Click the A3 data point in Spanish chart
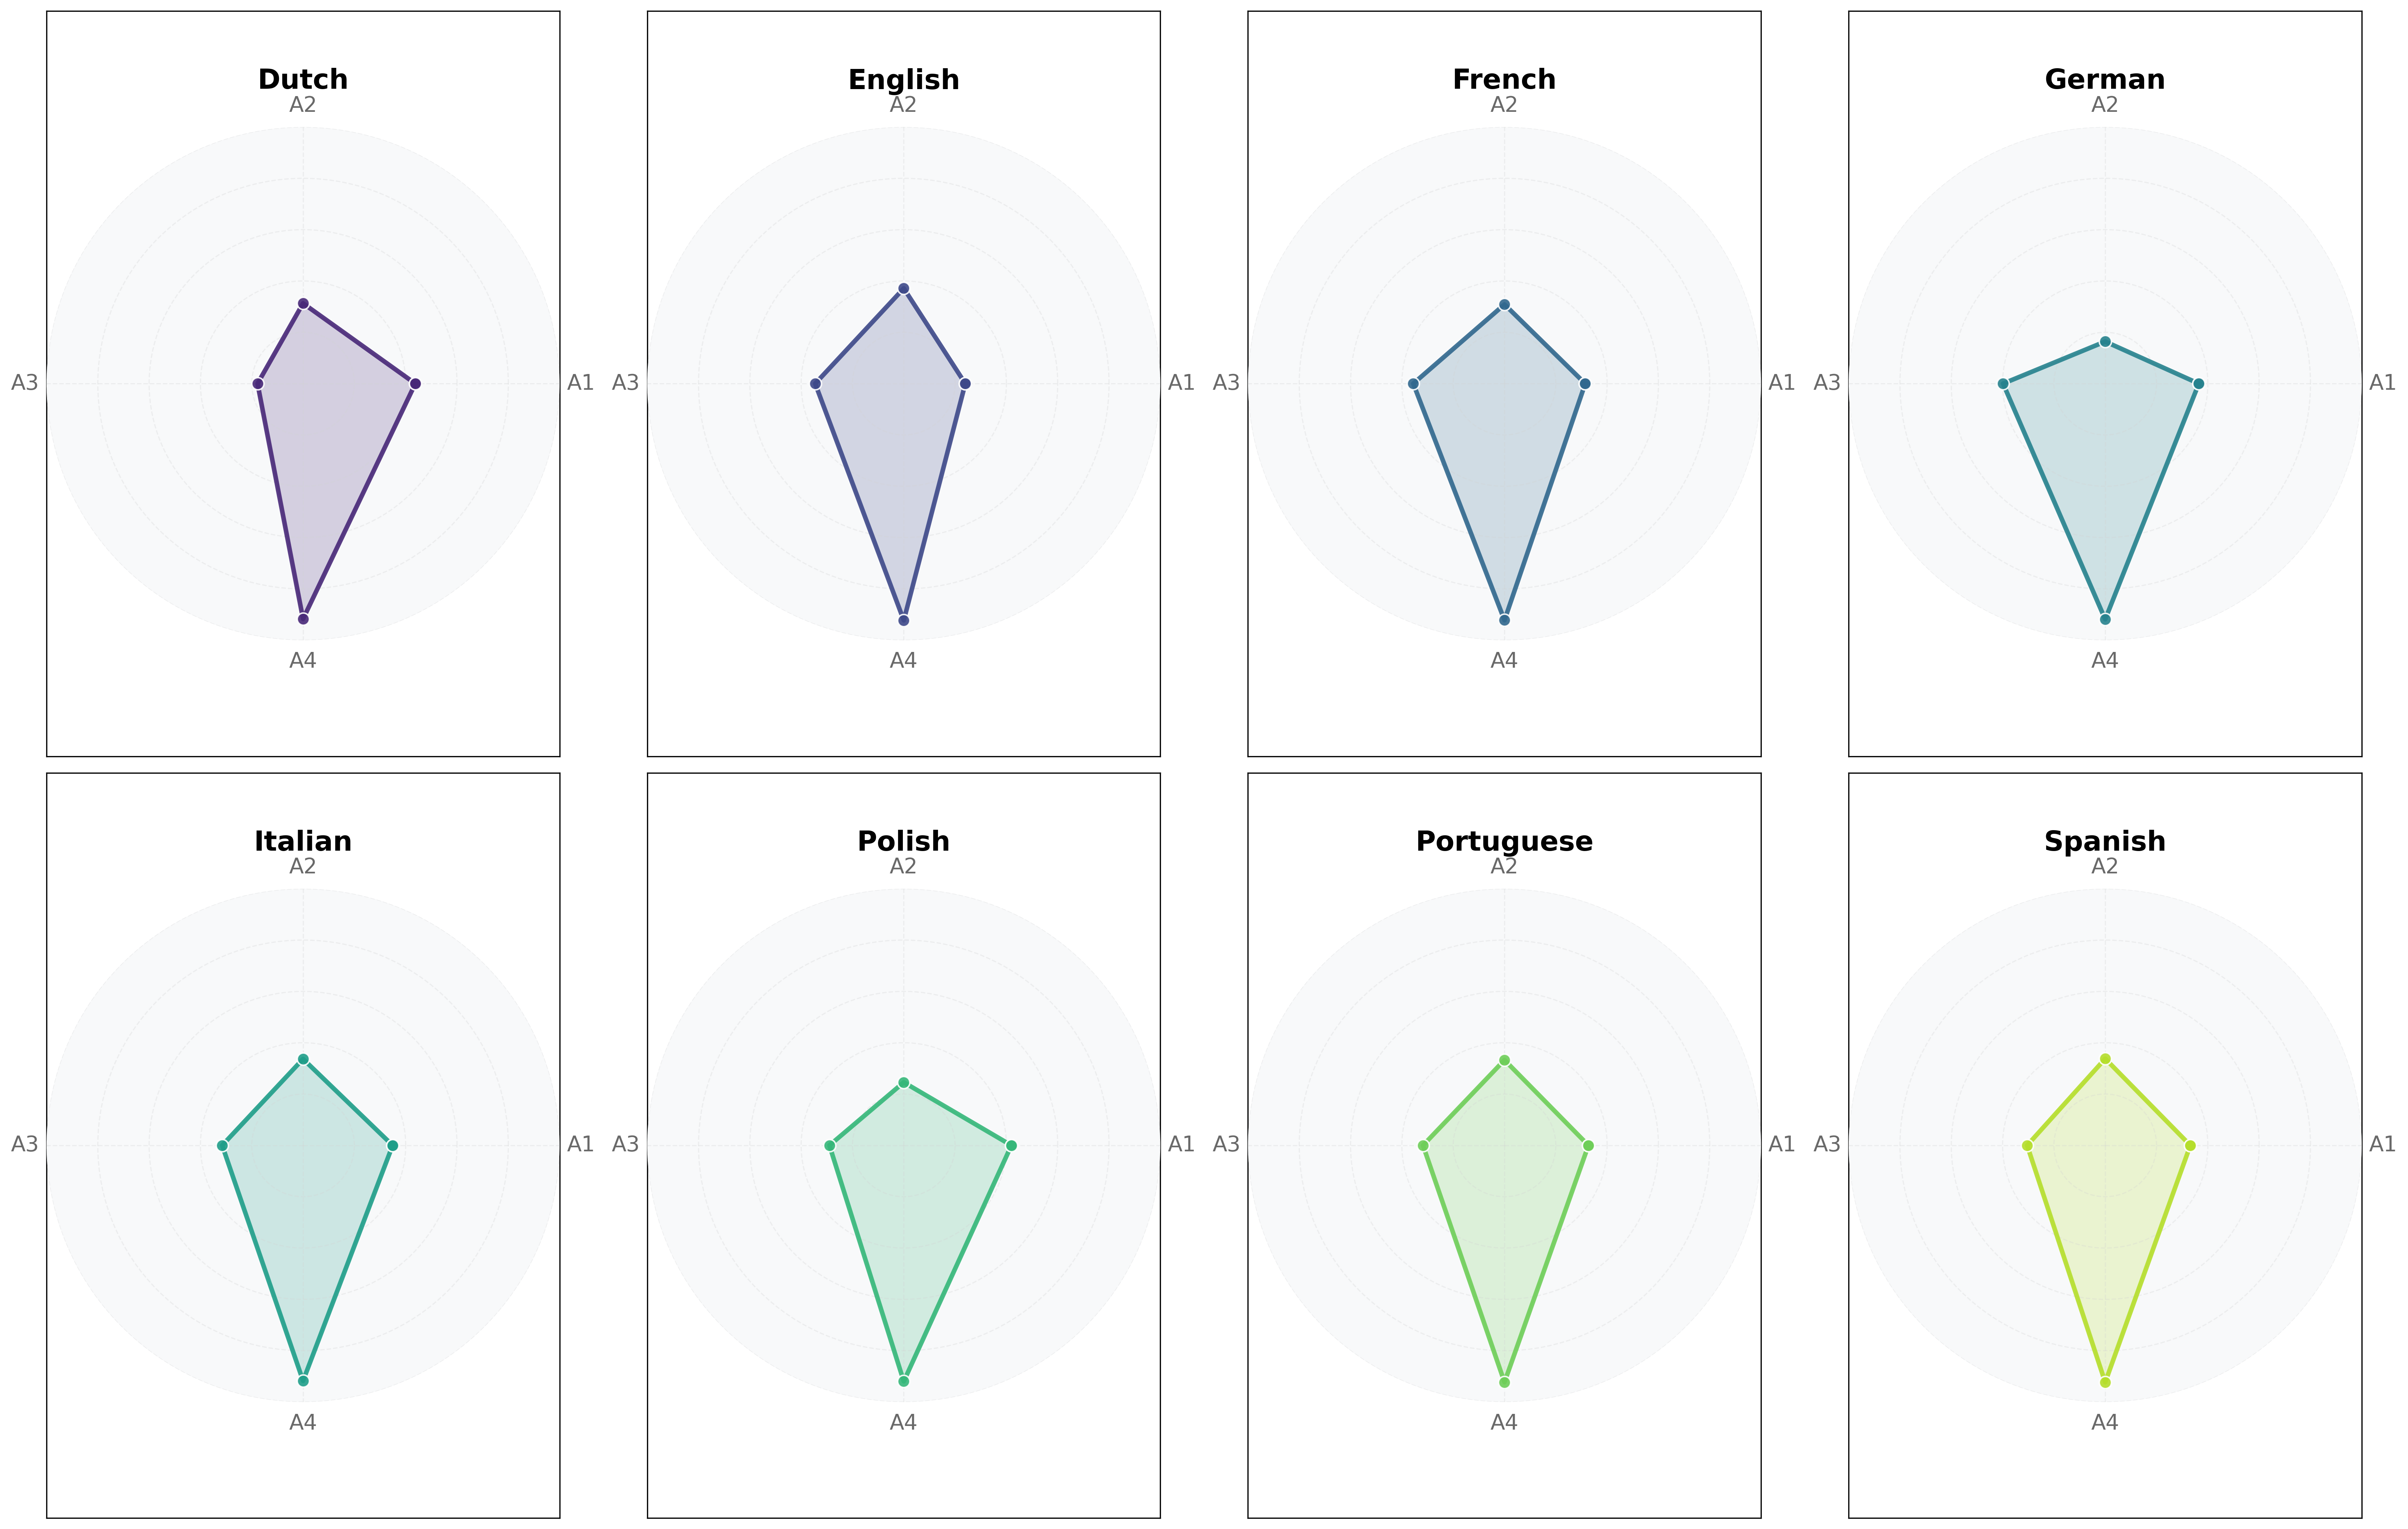2408x1529 pixels. 2028,1145
